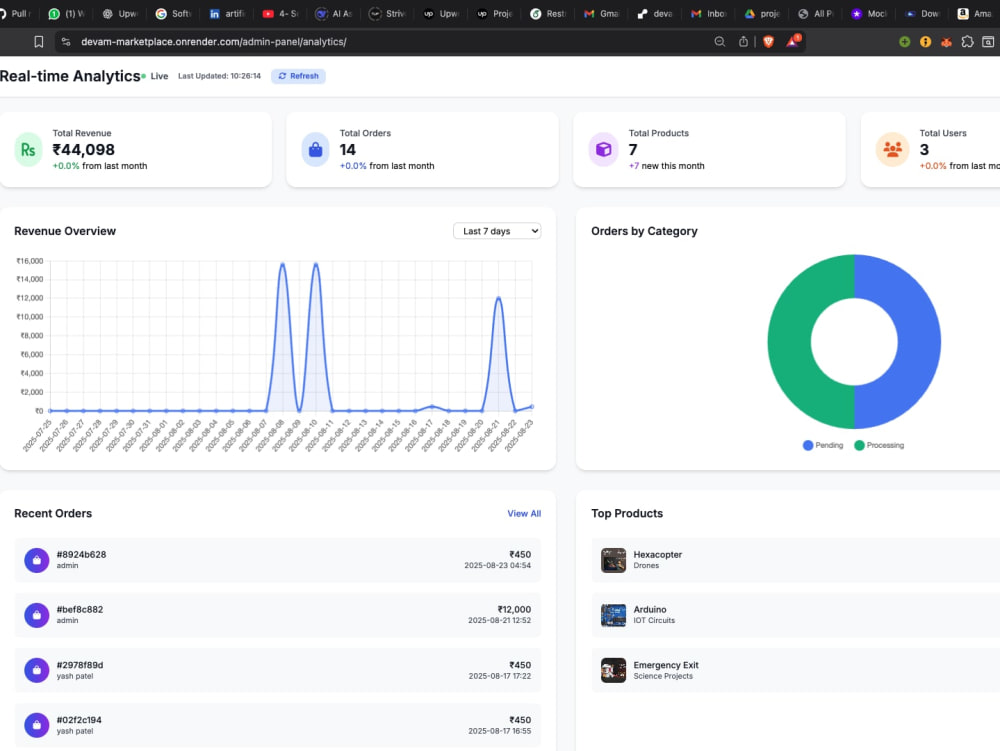1000x751 pixels.
Task: Open order #2978f89d
Action: pyautogui.click(x=277, y=671)
